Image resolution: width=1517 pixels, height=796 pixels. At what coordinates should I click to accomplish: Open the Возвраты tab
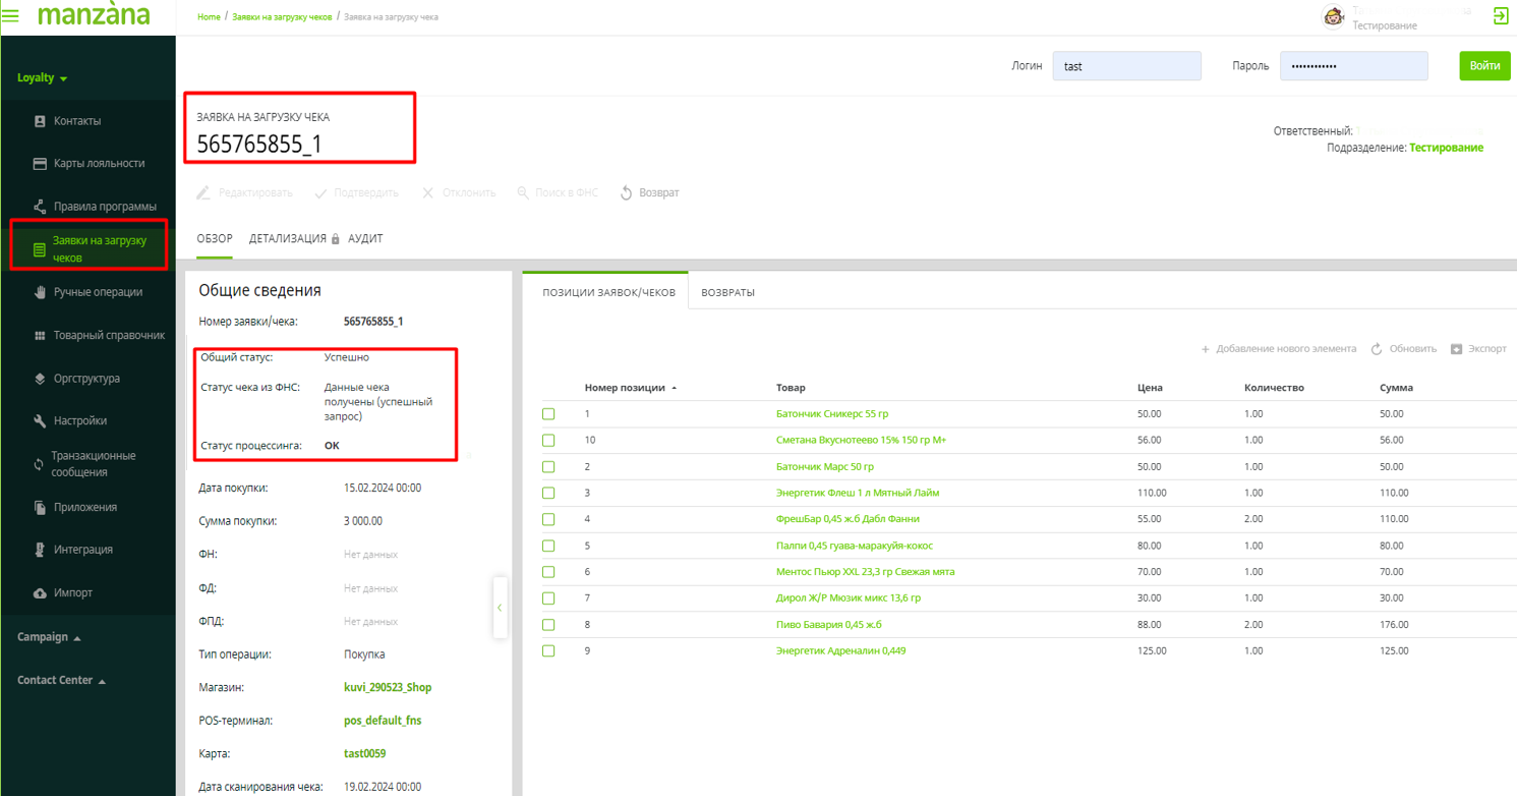coord(727,293)
